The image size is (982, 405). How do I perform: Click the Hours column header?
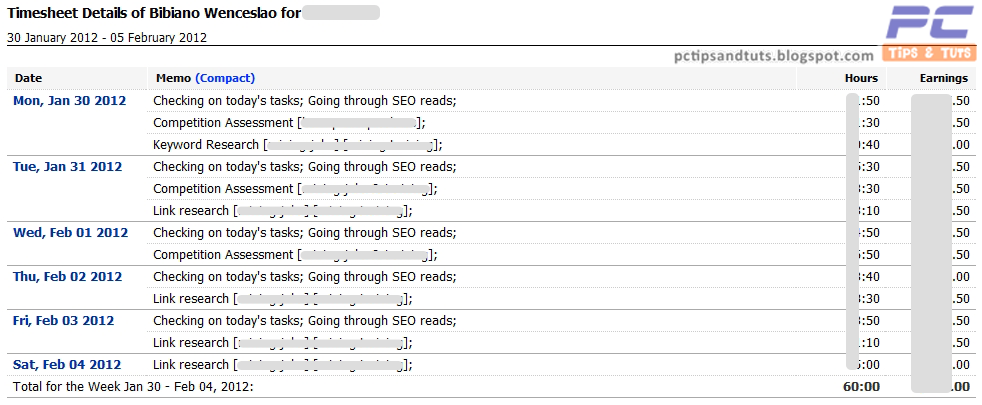[861, 78]
